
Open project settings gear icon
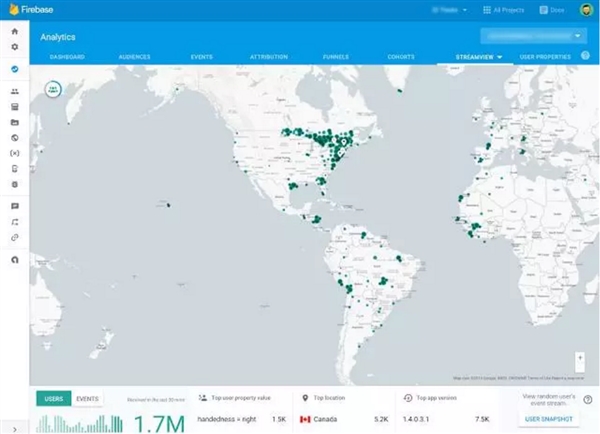coord(14,46)
